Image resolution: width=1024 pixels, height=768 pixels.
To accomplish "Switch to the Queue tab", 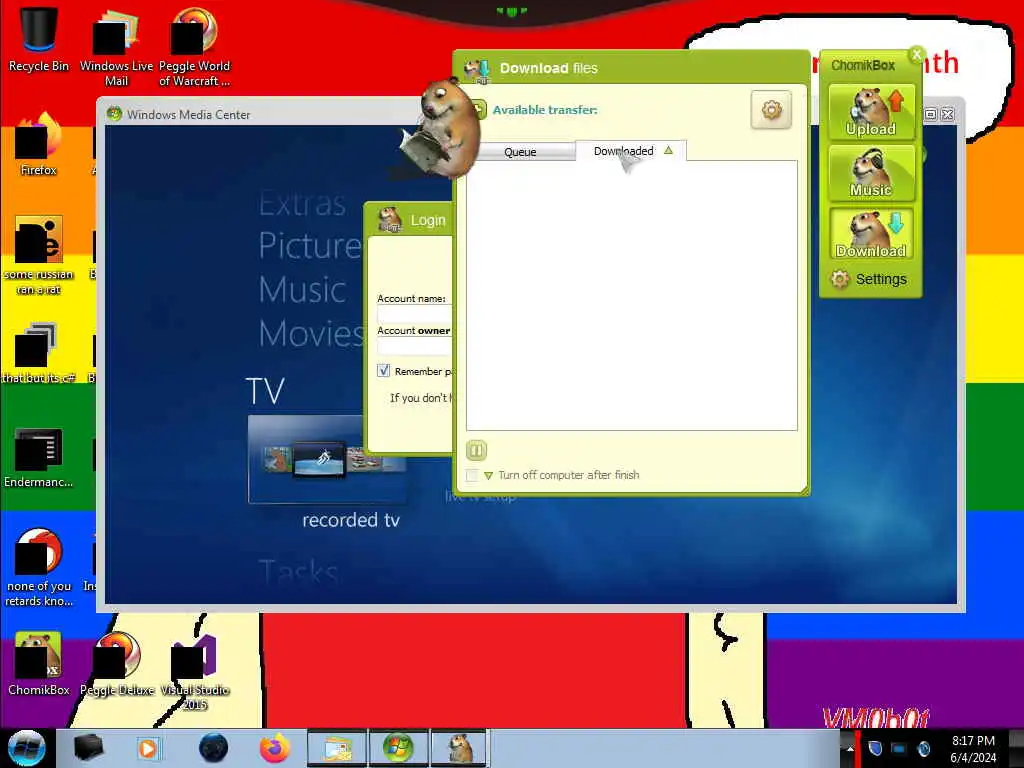I will point(520,152).
